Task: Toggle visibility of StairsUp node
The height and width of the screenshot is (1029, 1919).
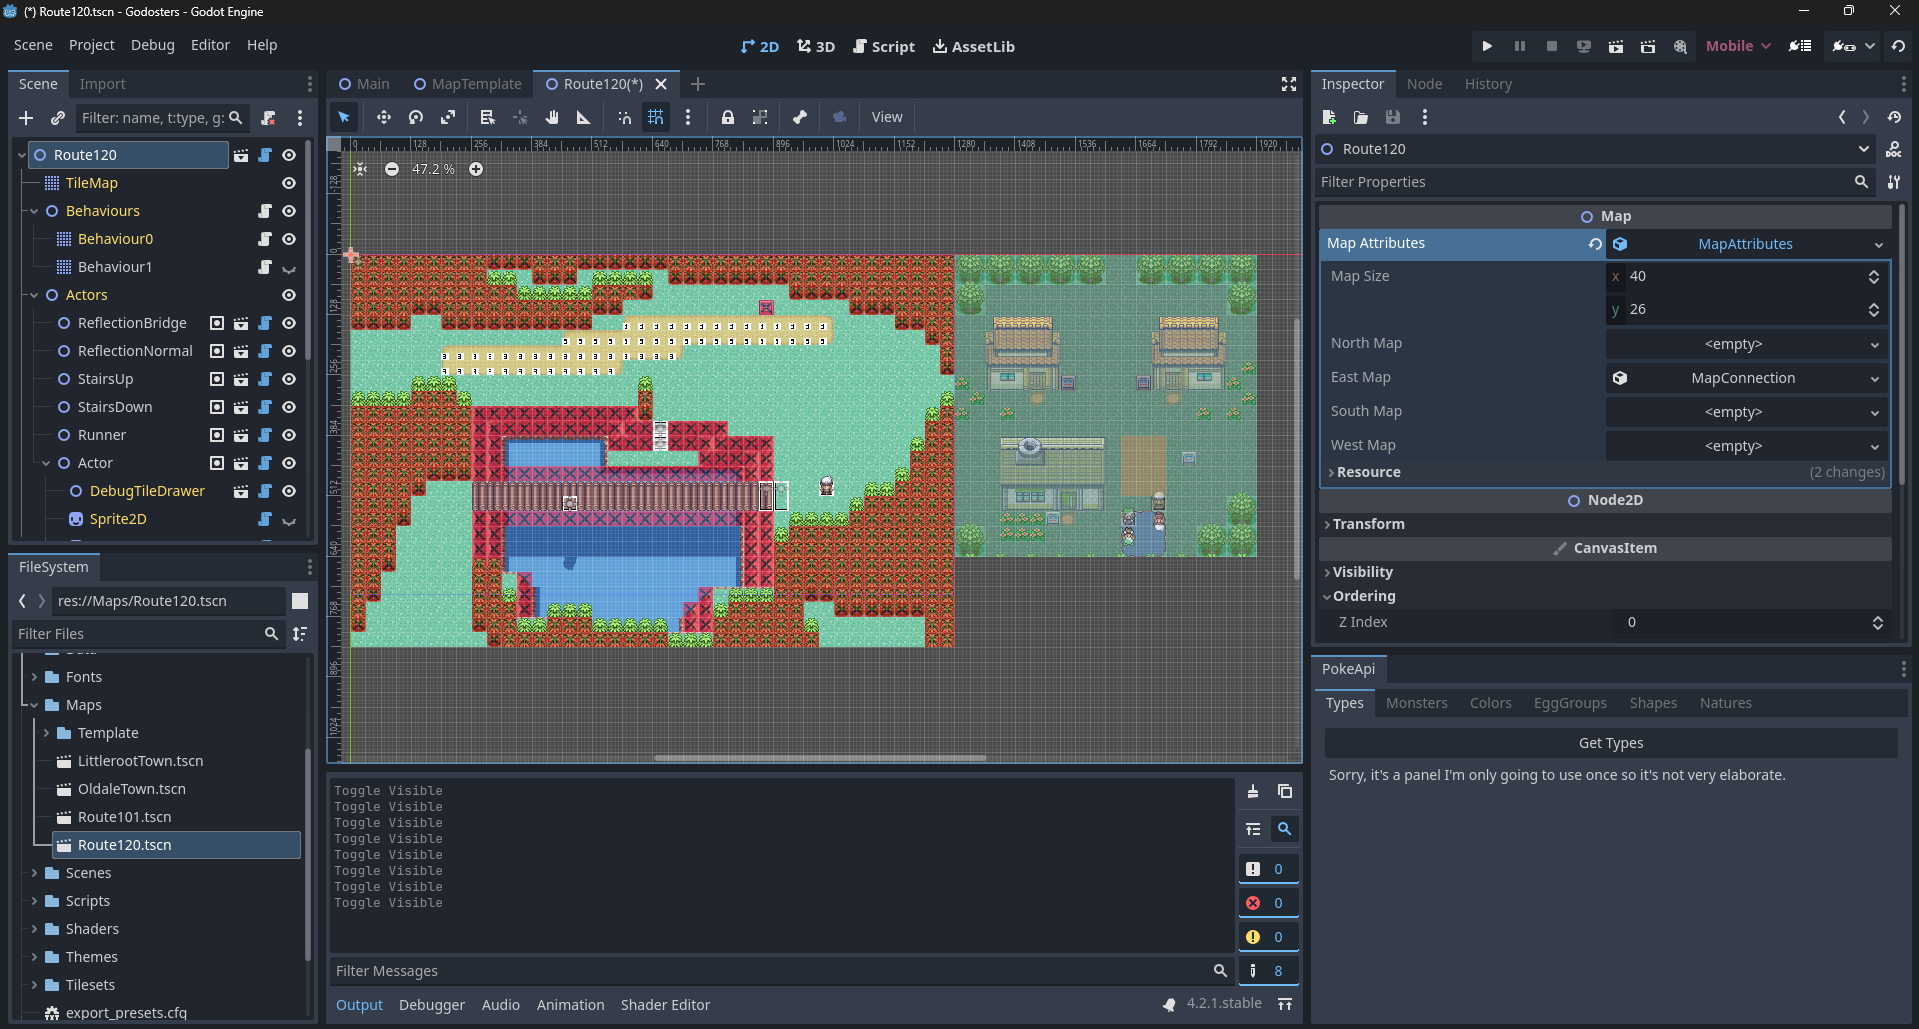Action: pyautogui.click(x=289, y=379)
